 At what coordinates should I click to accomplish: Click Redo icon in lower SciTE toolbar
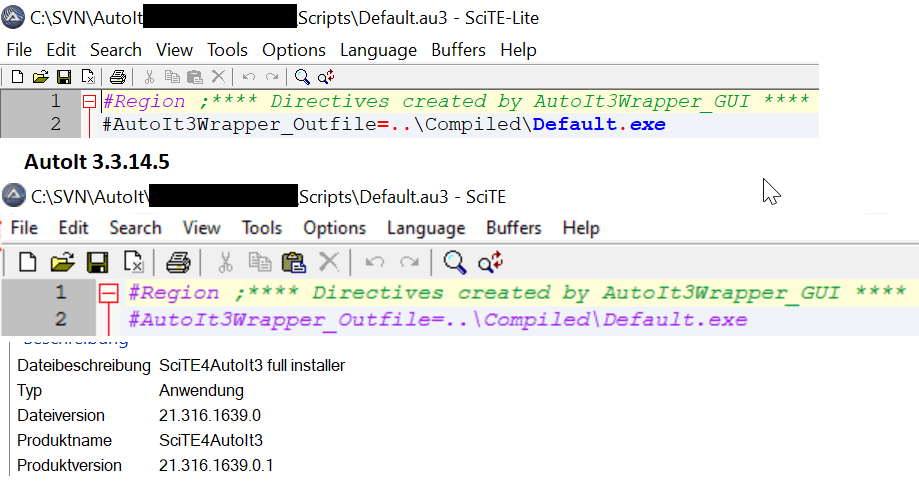pos(409,262)
